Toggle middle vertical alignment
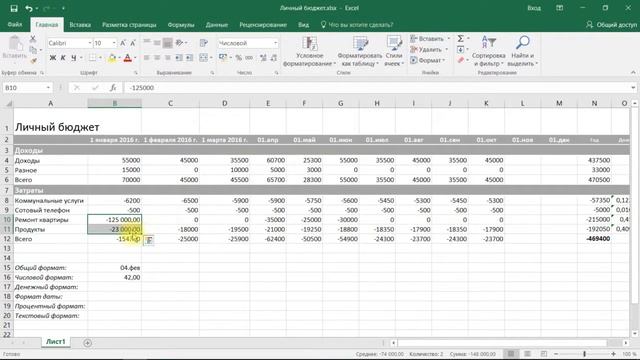 point(157,43)
